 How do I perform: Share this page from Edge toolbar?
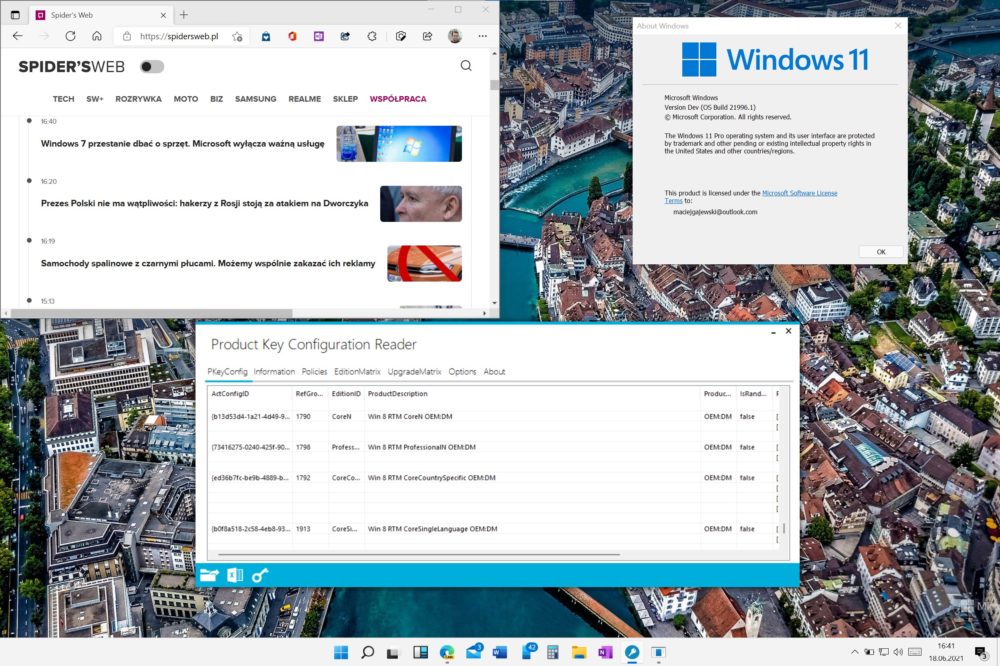pyautogui.click(x=427, y=36)
